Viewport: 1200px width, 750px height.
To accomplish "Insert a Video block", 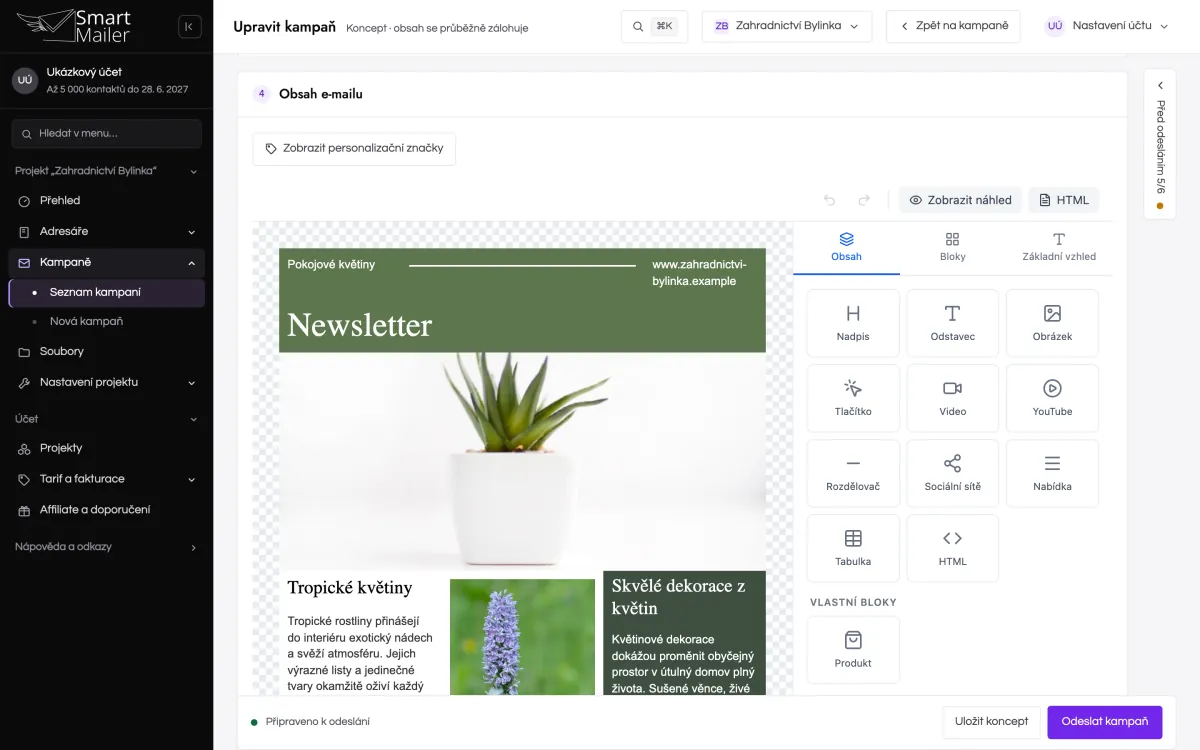I will 952,398.
